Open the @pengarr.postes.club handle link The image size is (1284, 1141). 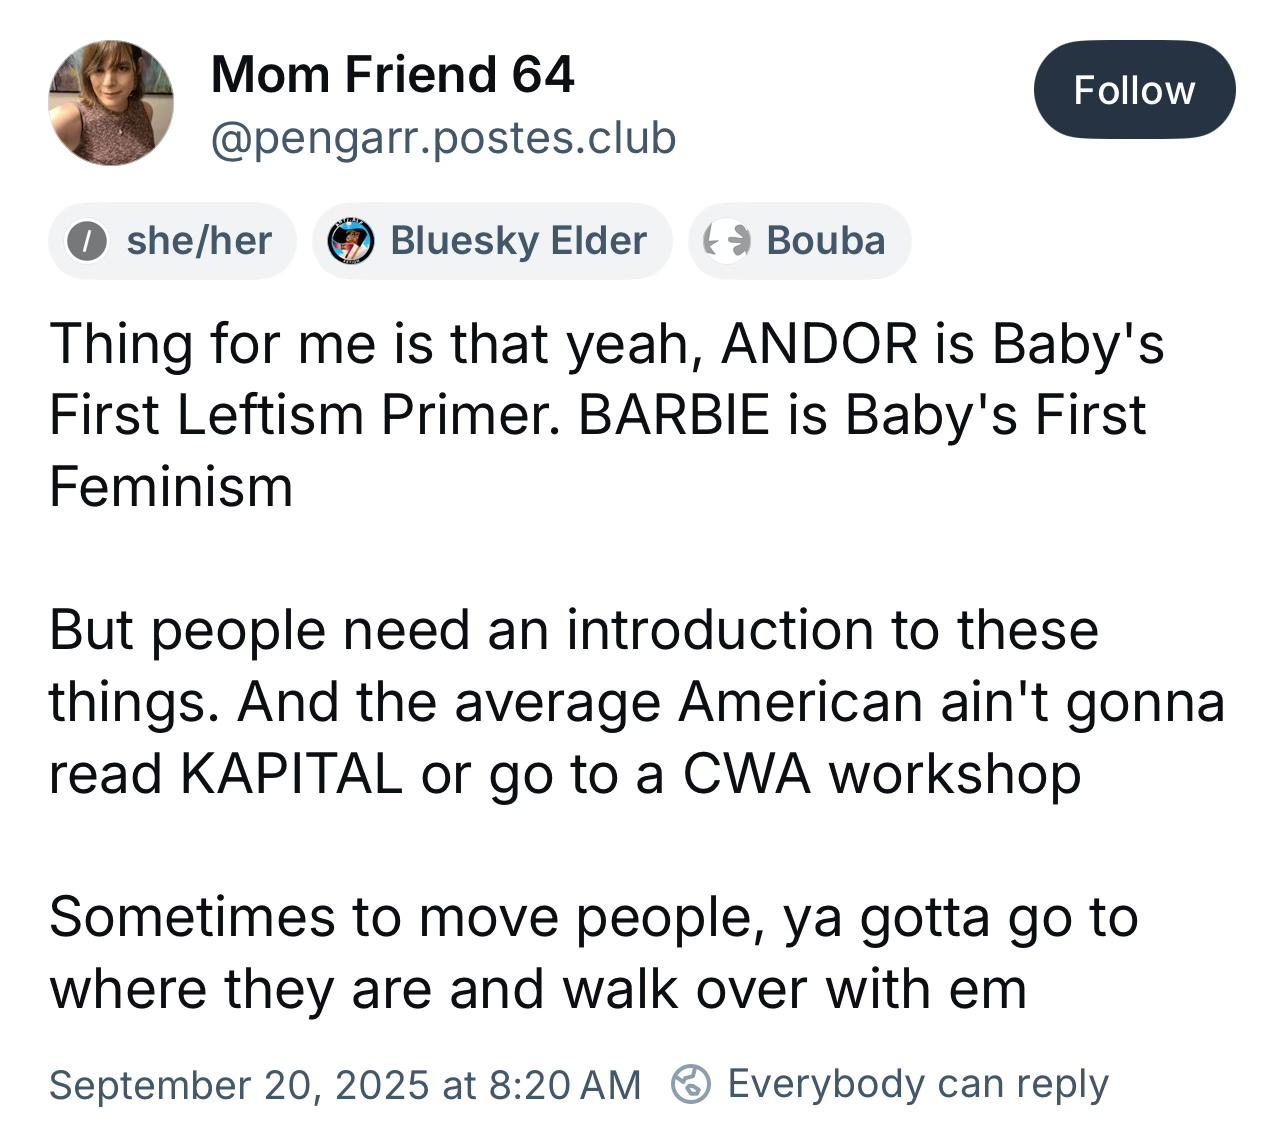click(443, 137)
